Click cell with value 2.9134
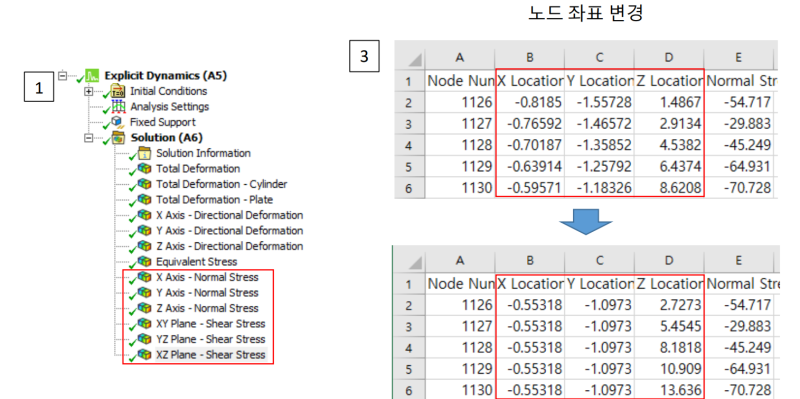 pyautogui.click(x=669, y=124)
